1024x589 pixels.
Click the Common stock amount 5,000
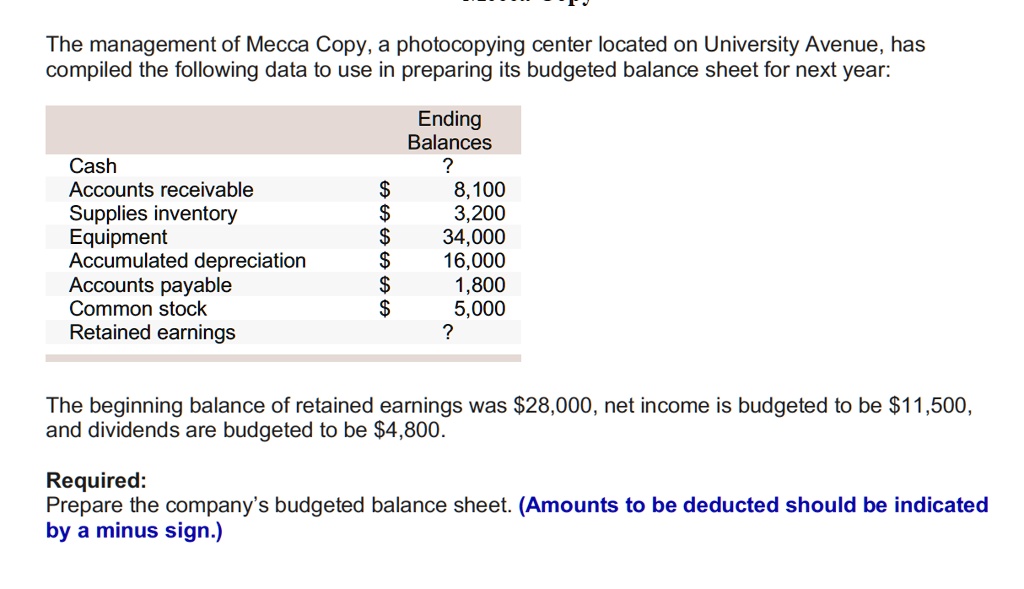click(479, 308)
